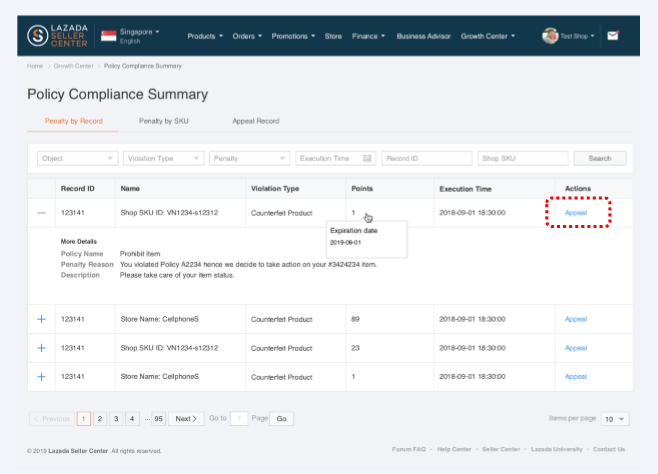Screen dimensions: 658x474
Task: Click Appeal in the expanded first row
Action: [576, 213]
